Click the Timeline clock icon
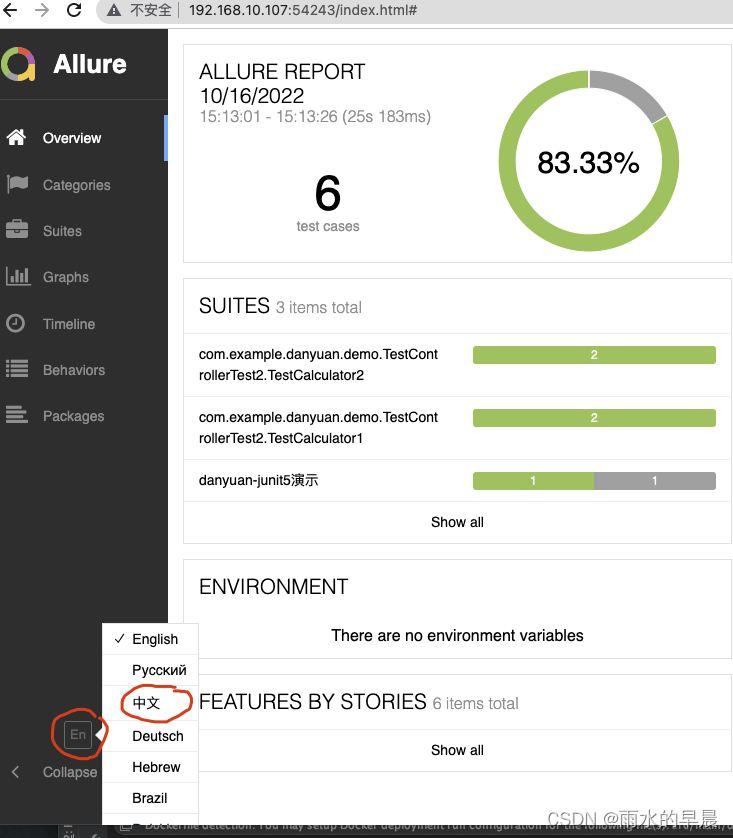733x838 pixels. point(15,323)
